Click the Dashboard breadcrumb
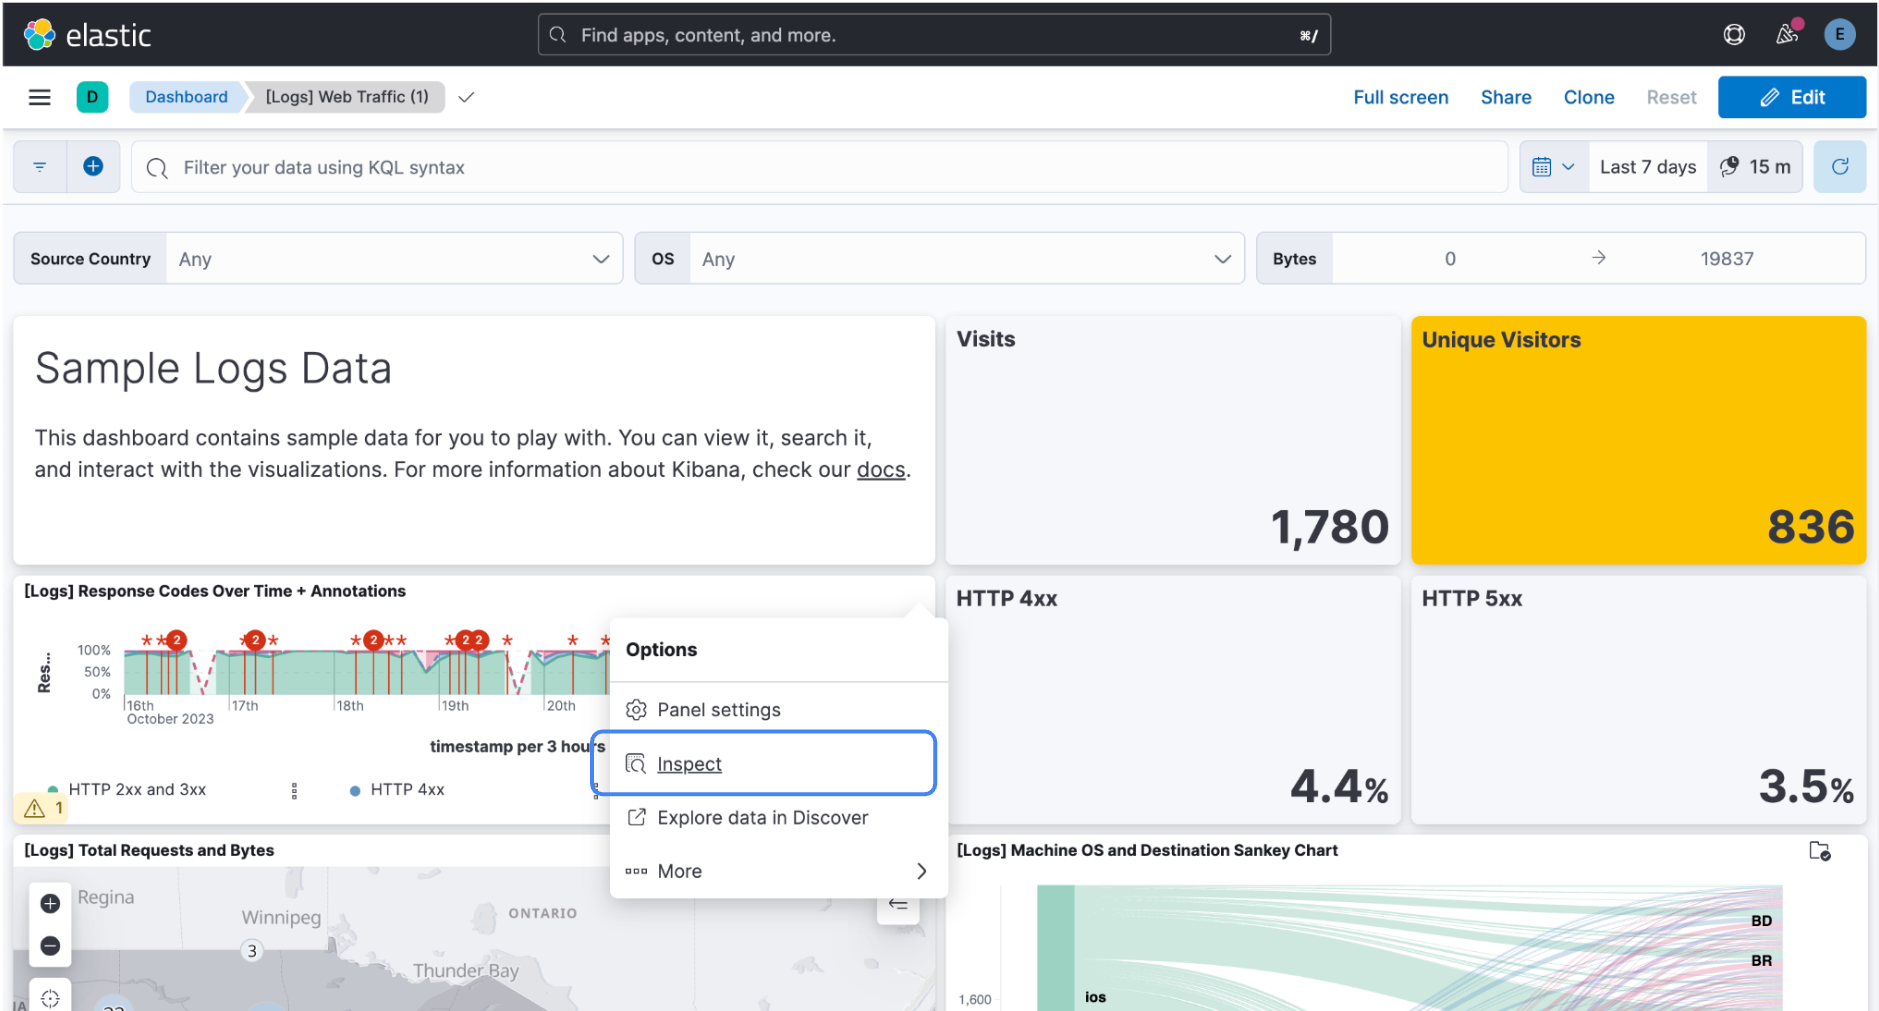Image resolution: width=1879 pixels, height=1011 pixels. coord(186,97)
